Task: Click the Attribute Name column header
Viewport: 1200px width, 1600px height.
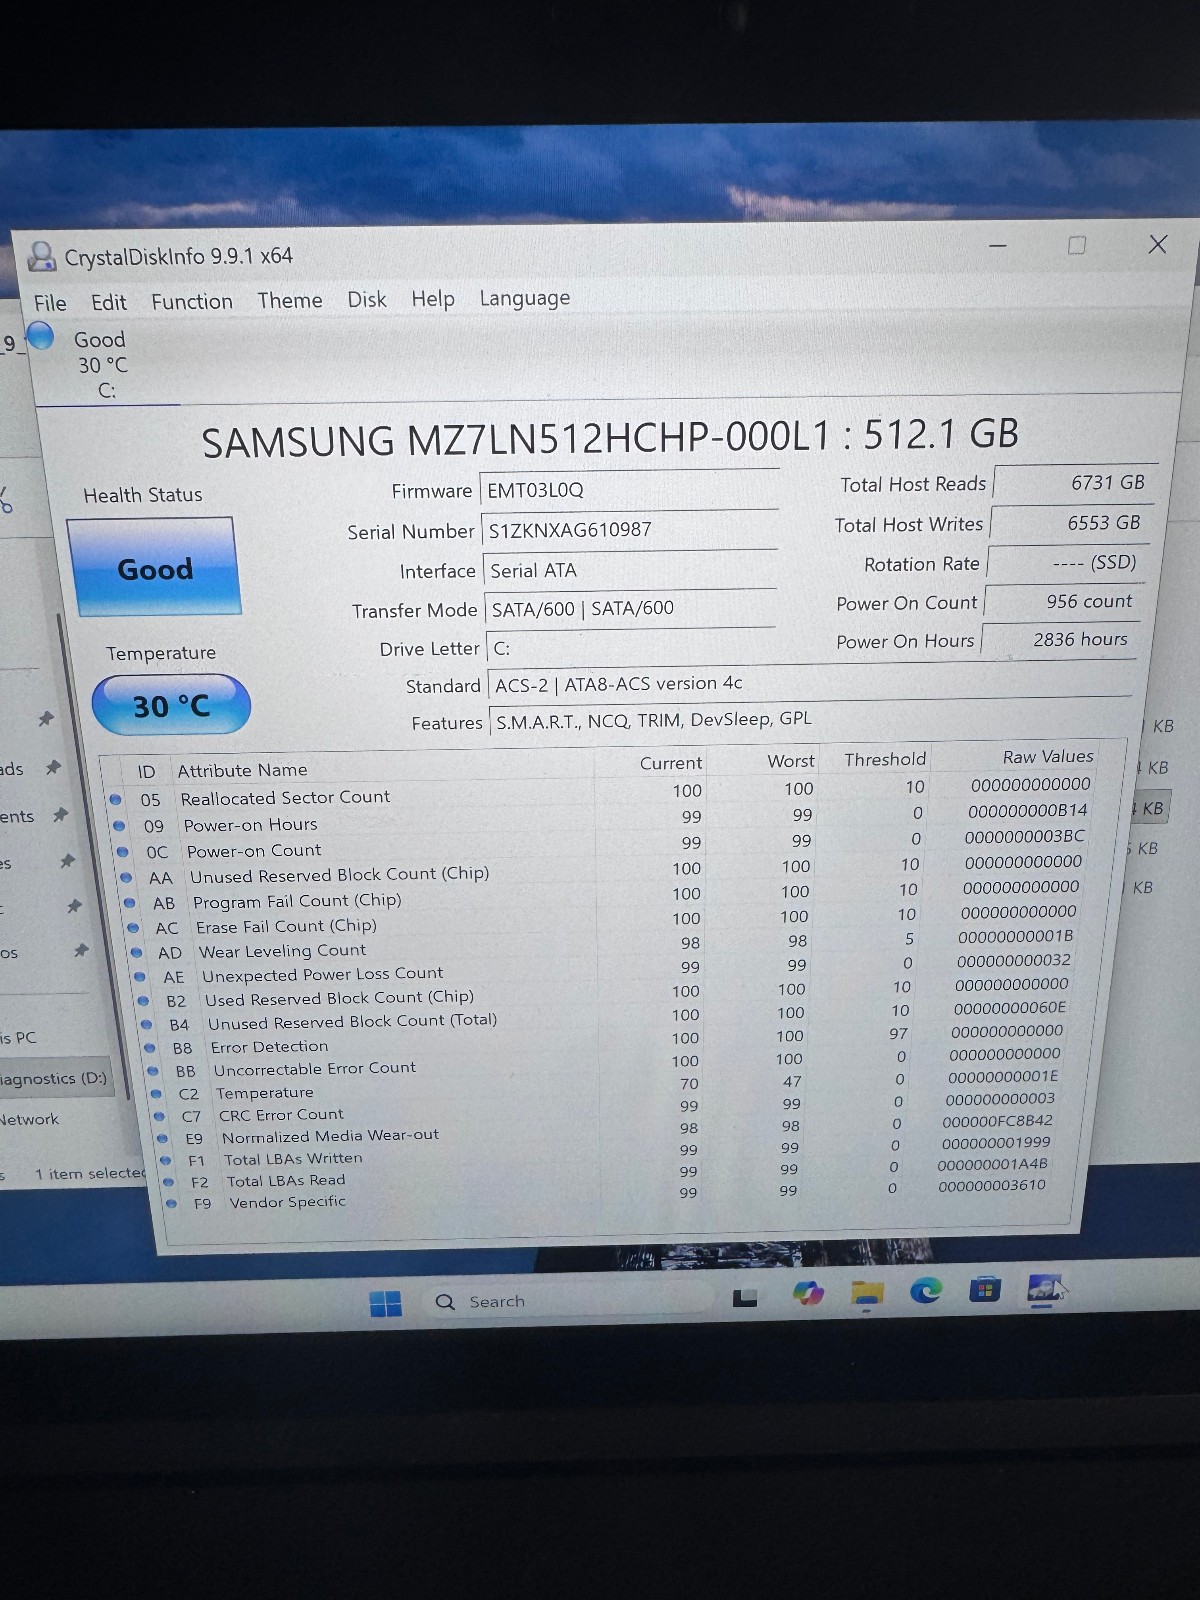Action: coord(242,770)
